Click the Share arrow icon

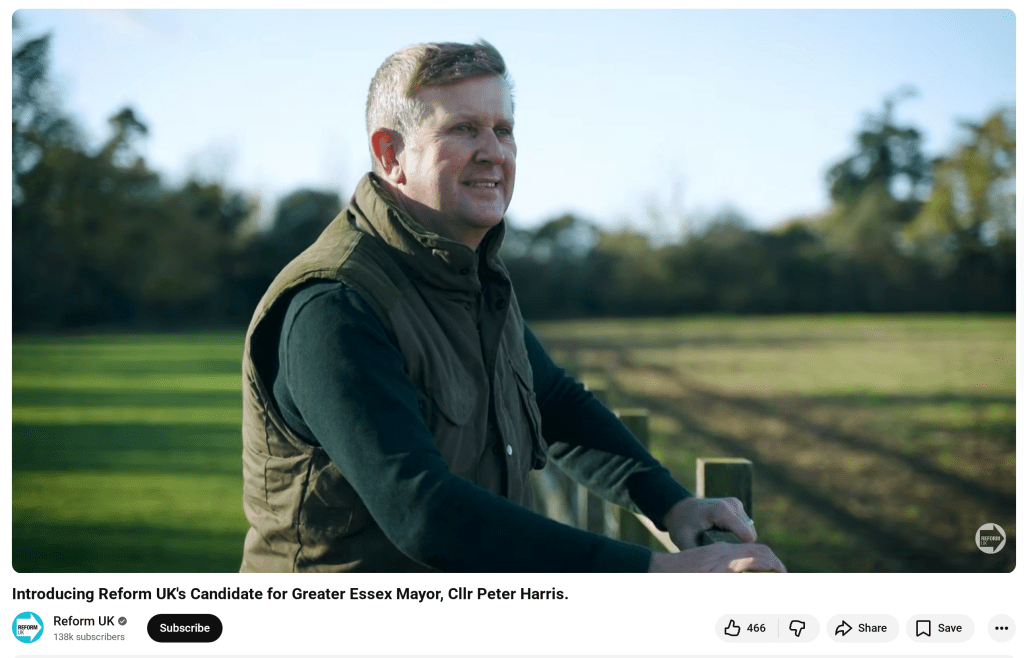coord(843,628)
